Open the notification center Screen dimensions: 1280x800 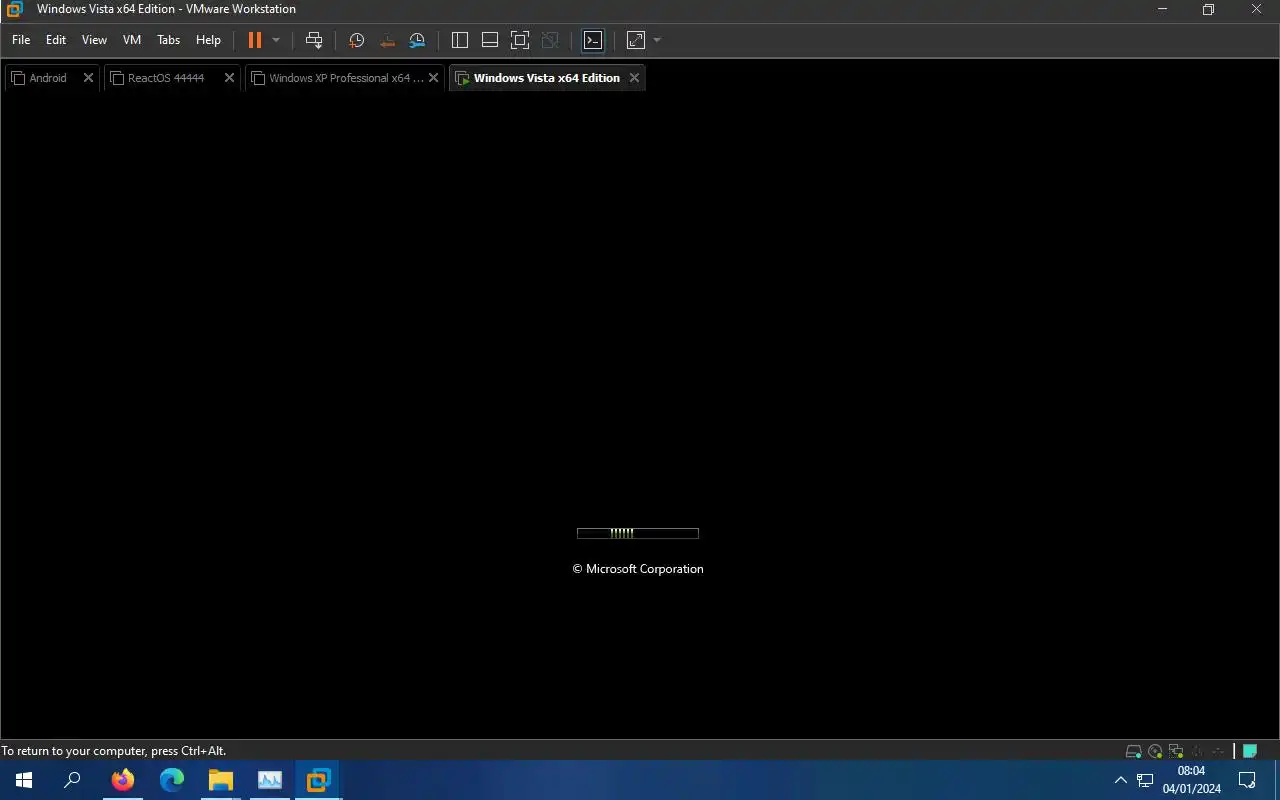click(1248, 780)
